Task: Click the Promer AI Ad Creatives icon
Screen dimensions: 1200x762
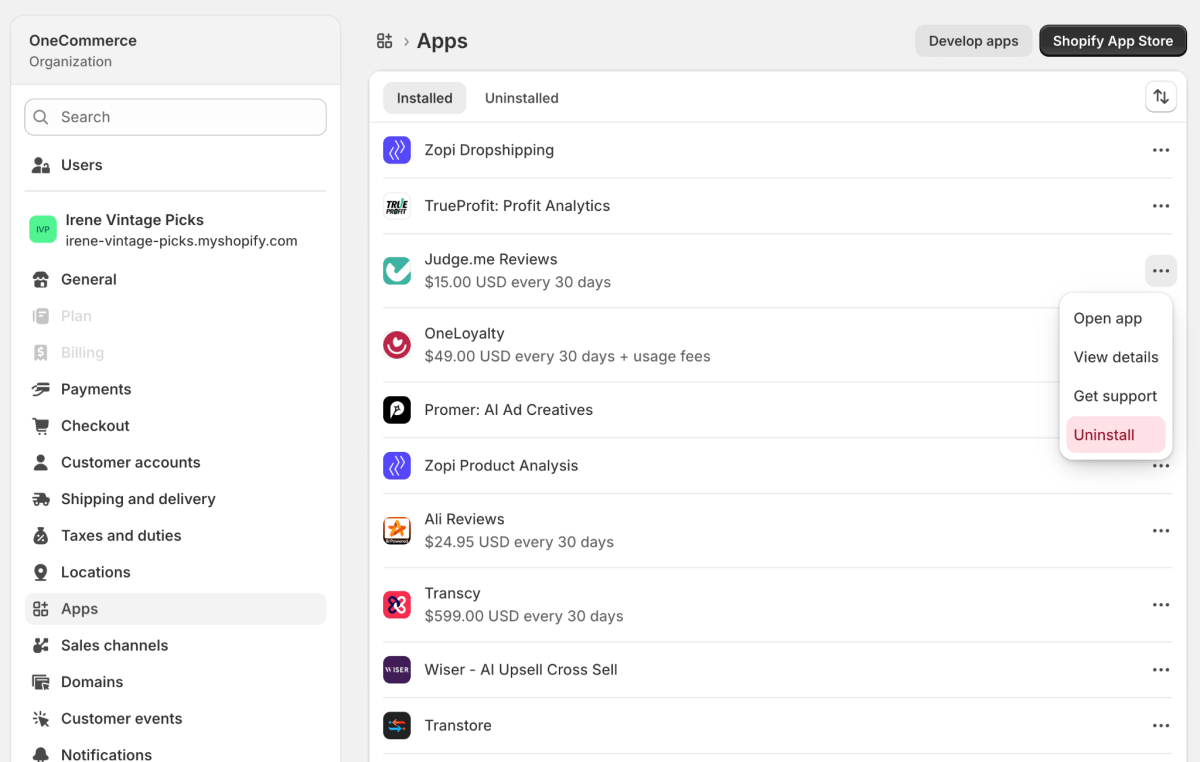Action: click(397, 410)
